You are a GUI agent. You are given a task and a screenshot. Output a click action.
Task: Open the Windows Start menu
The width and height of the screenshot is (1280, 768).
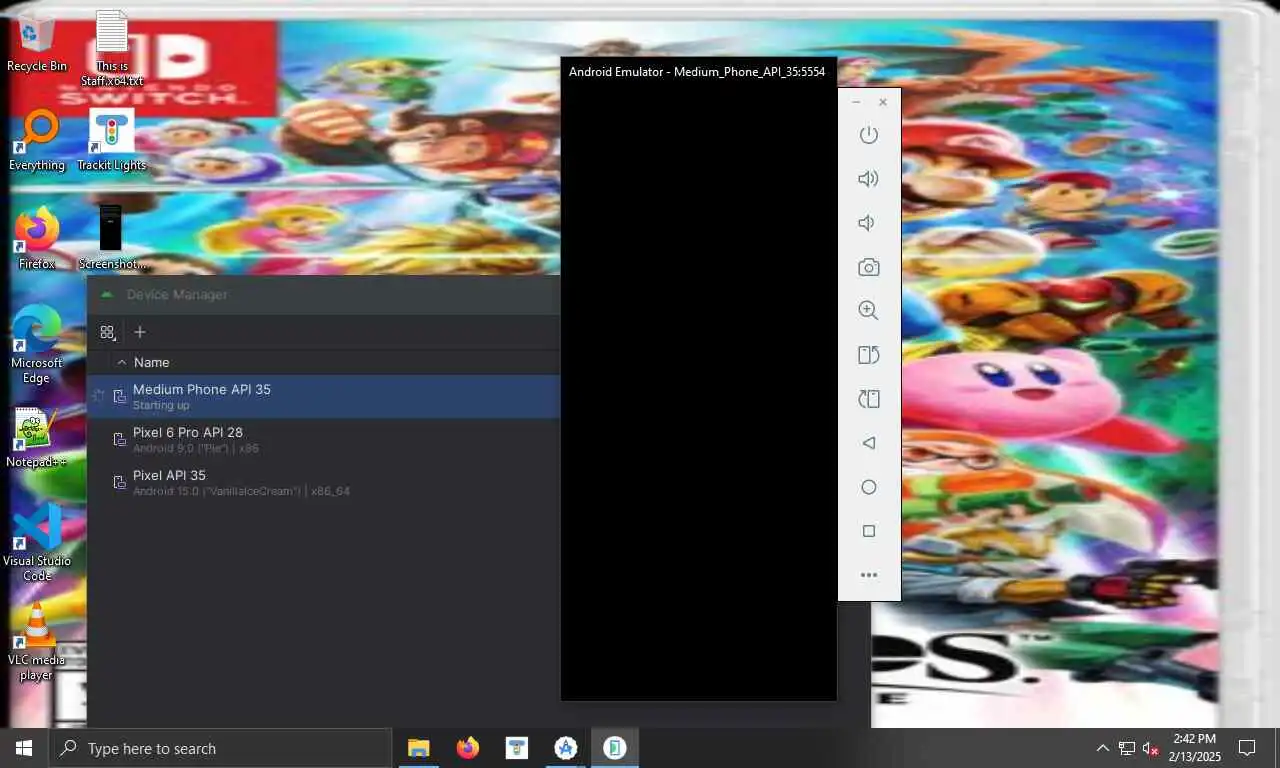(x=24, y=748)
